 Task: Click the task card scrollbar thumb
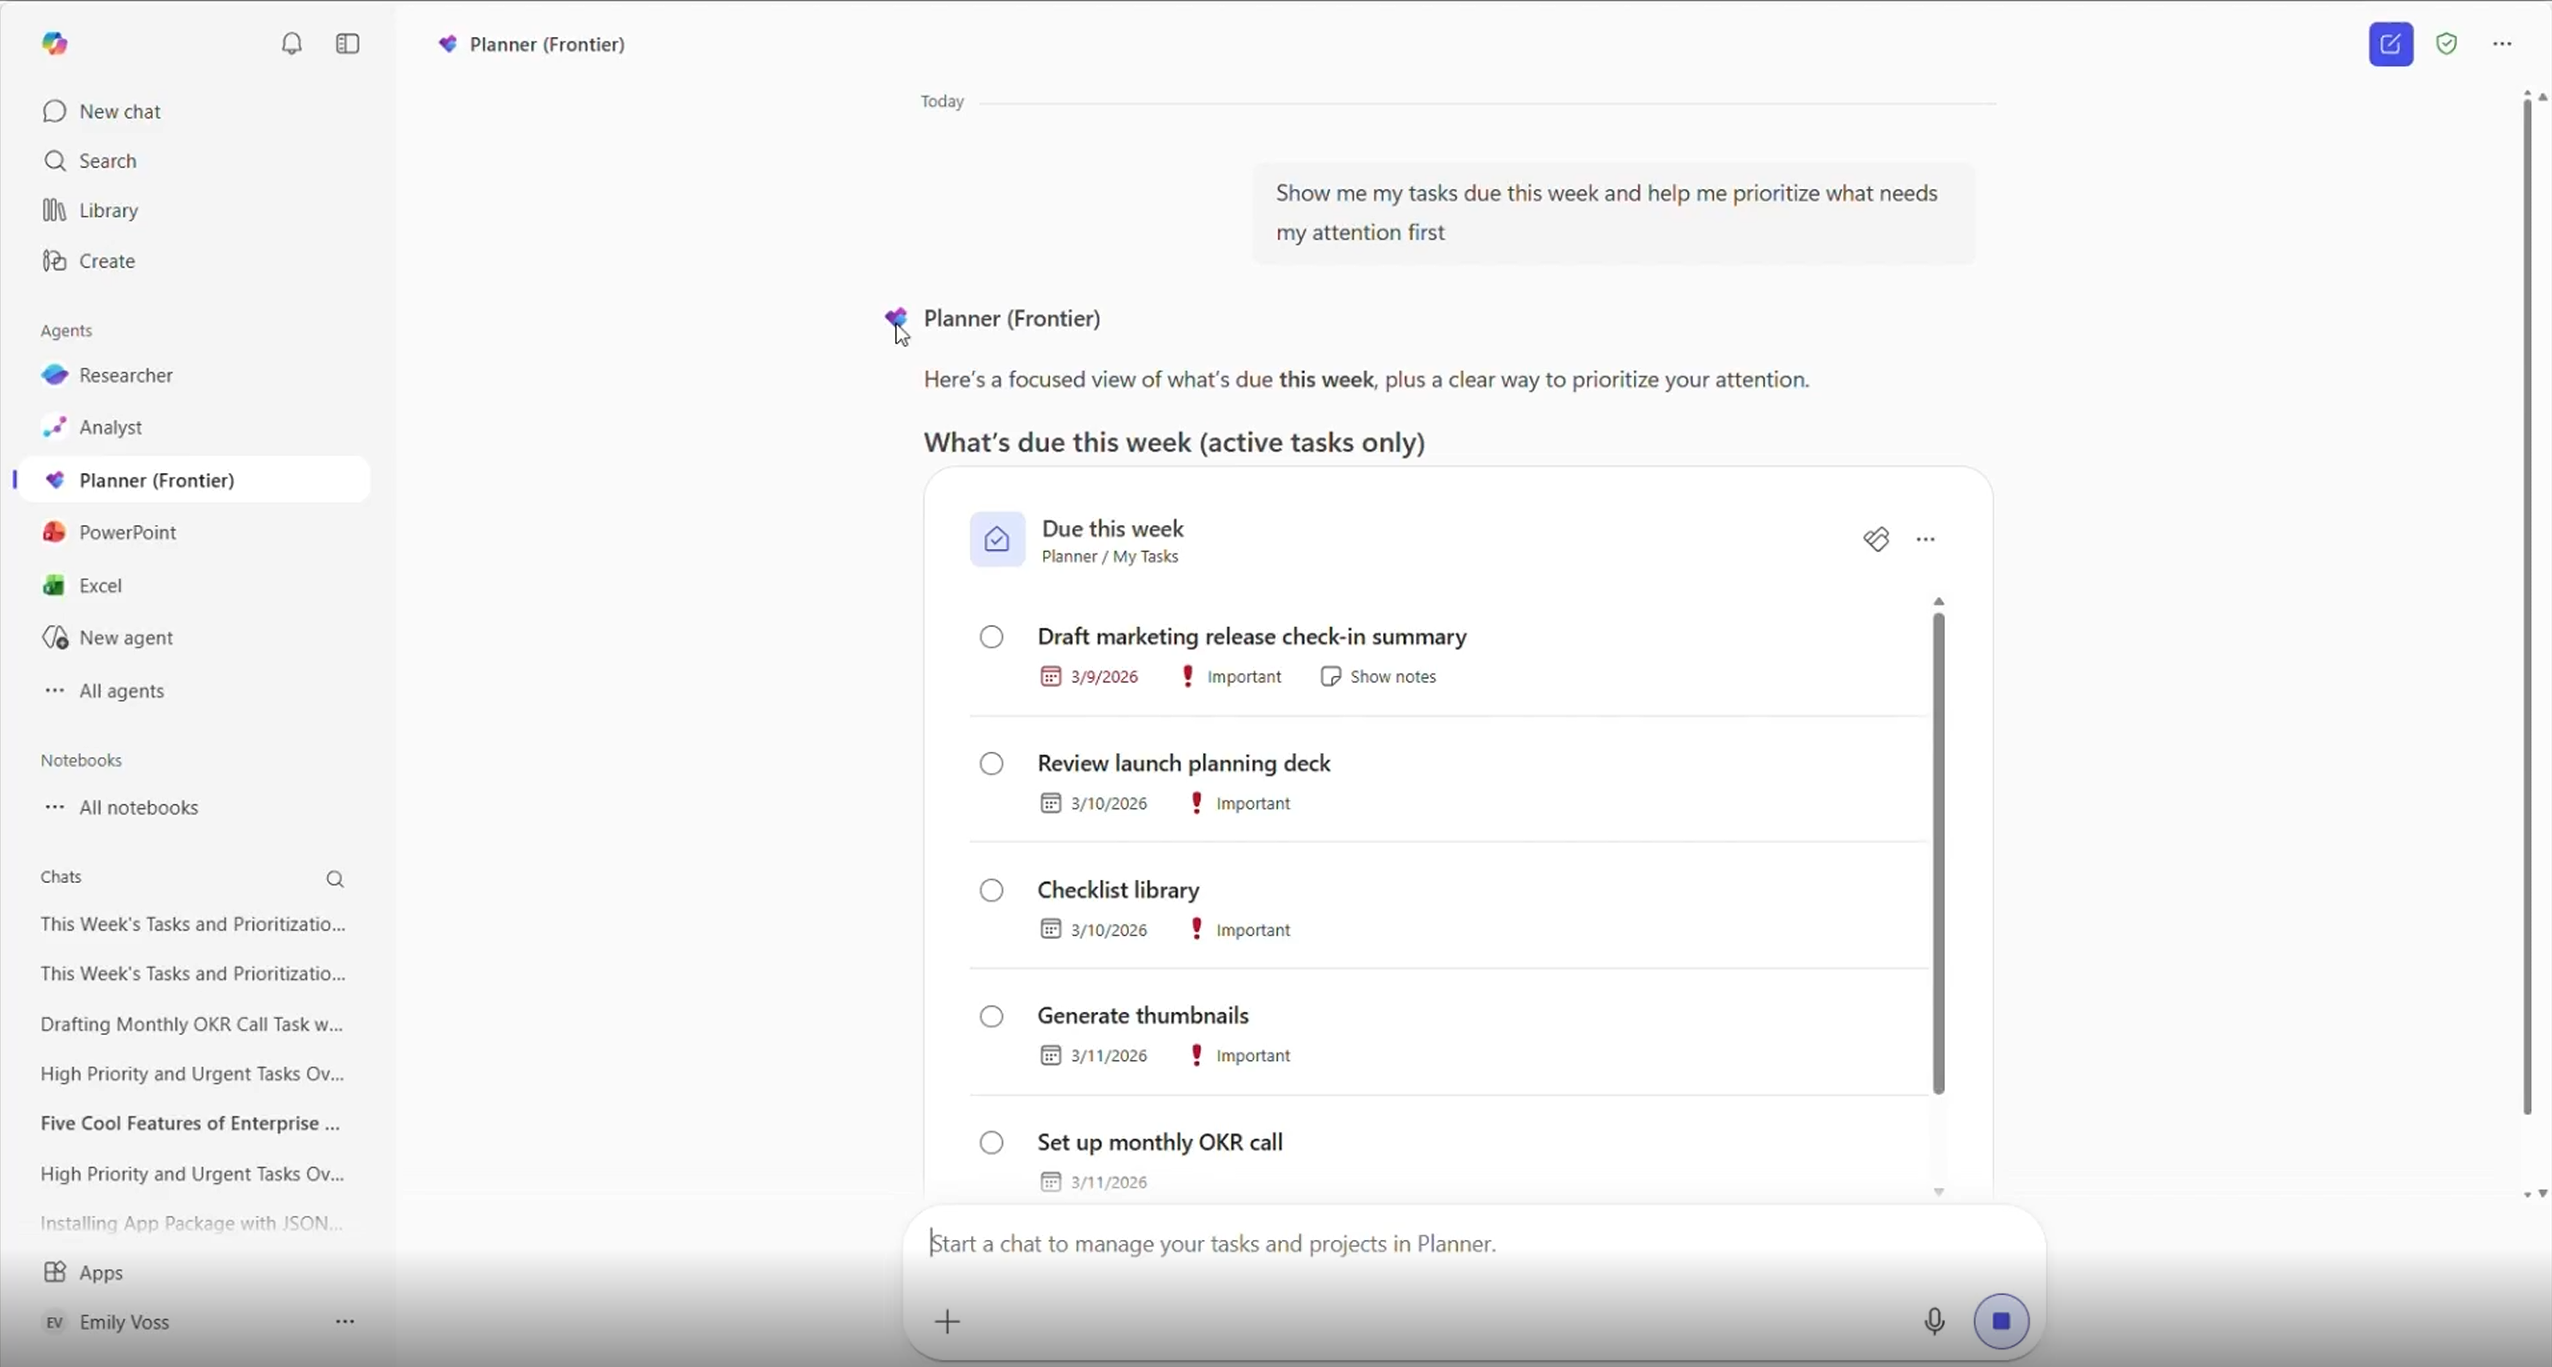pyautogui.click(x=1938, y=852)
